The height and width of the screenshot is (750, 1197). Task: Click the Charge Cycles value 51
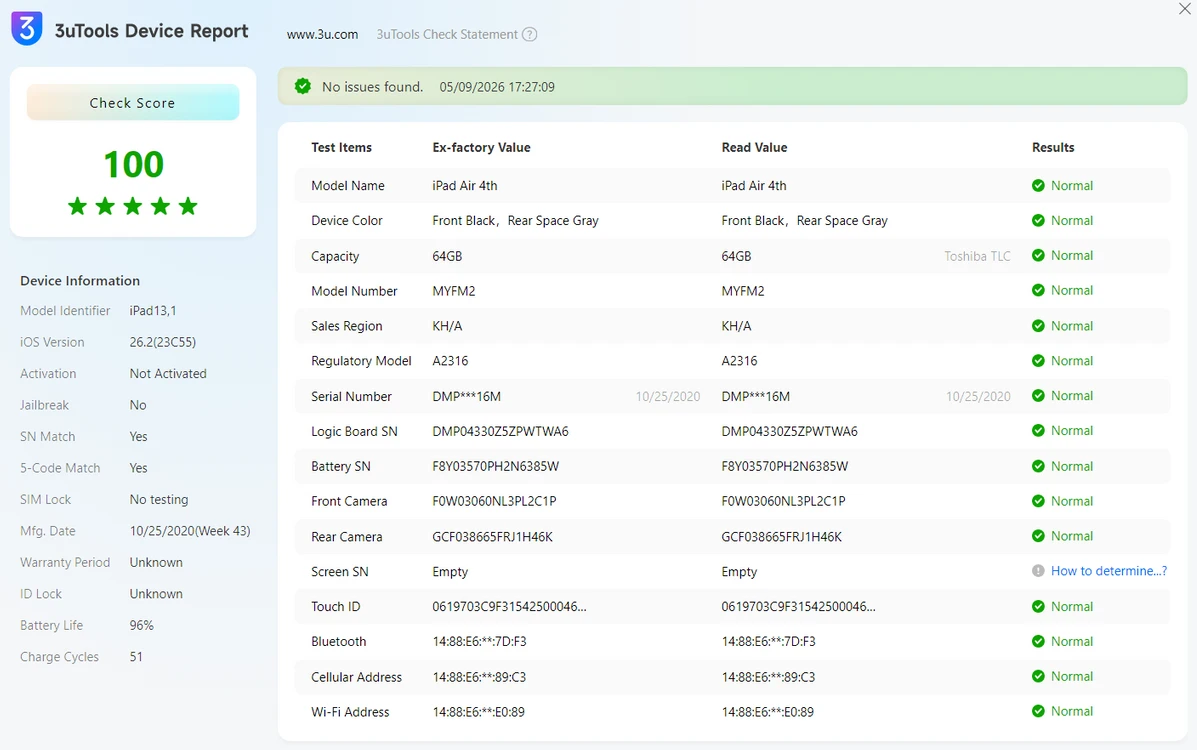[x=136, y=657]
